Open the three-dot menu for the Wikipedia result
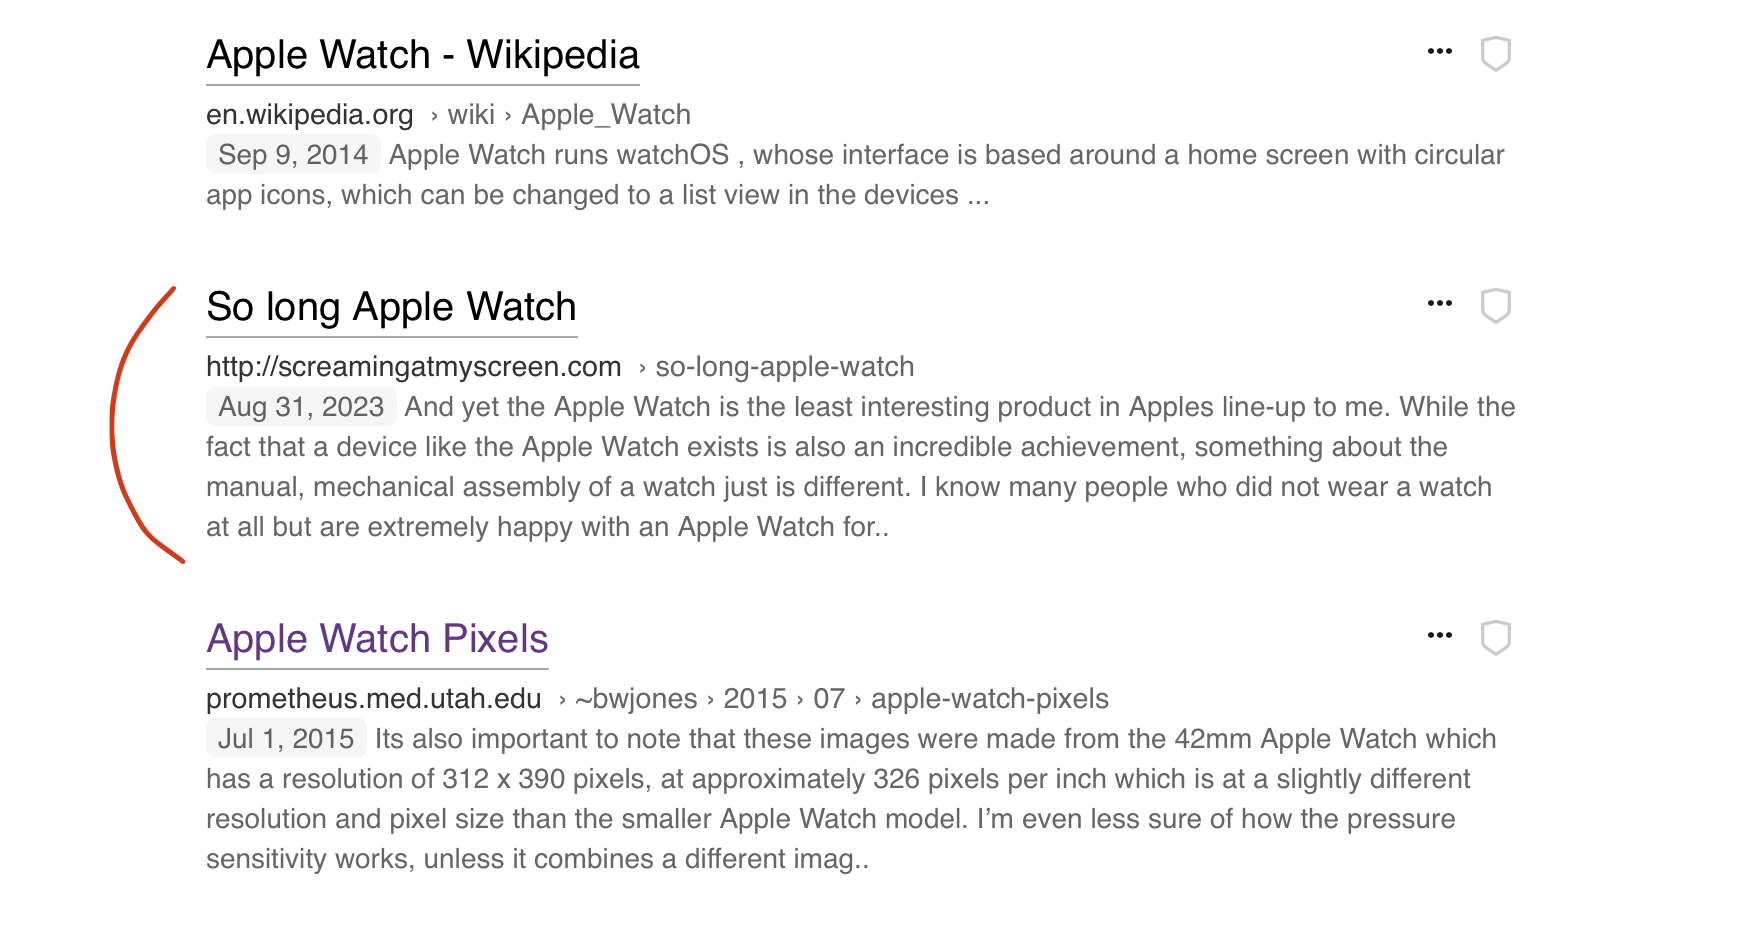The image size is (1744, 934). tap(1439, 52)
